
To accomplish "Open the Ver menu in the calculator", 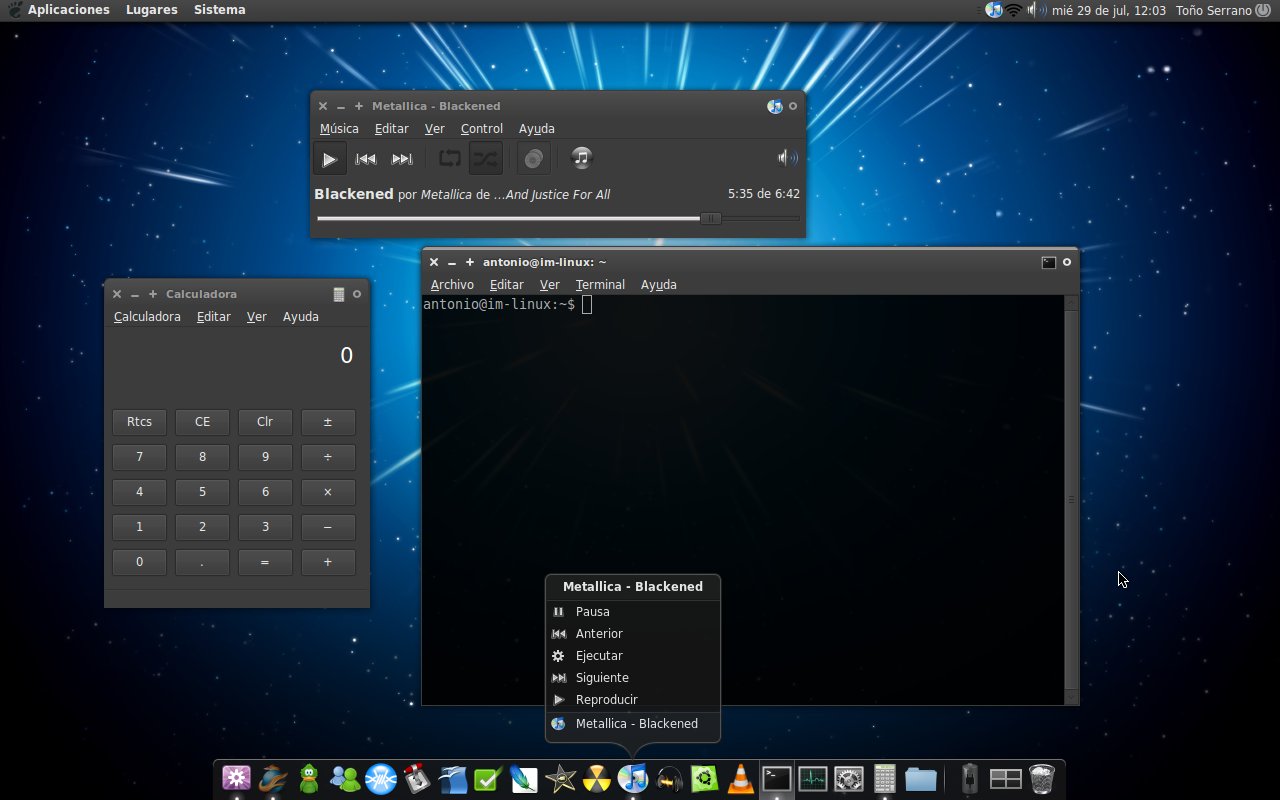I will pos(256,316).
